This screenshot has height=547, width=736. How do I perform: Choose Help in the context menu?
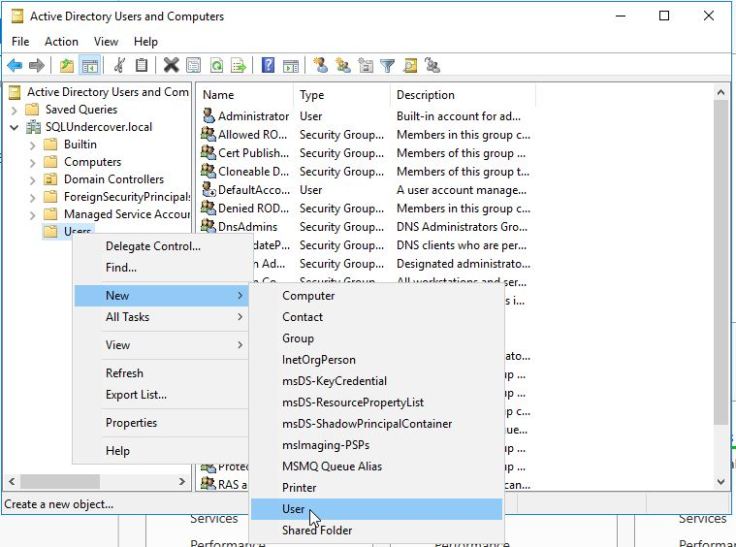161,451
